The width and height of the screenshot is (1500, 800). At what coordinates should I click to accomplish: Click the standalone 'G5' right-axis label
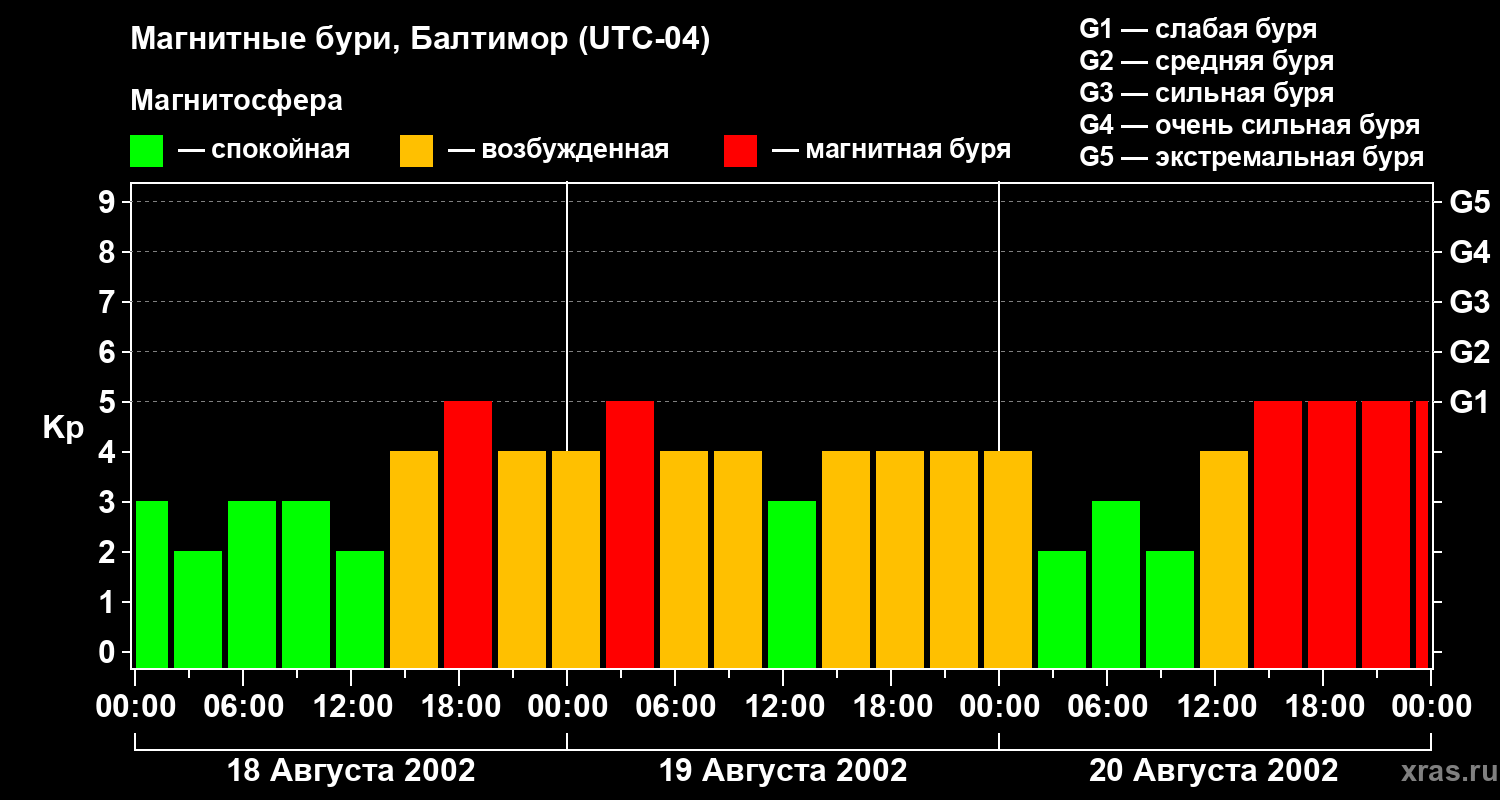1470,202
